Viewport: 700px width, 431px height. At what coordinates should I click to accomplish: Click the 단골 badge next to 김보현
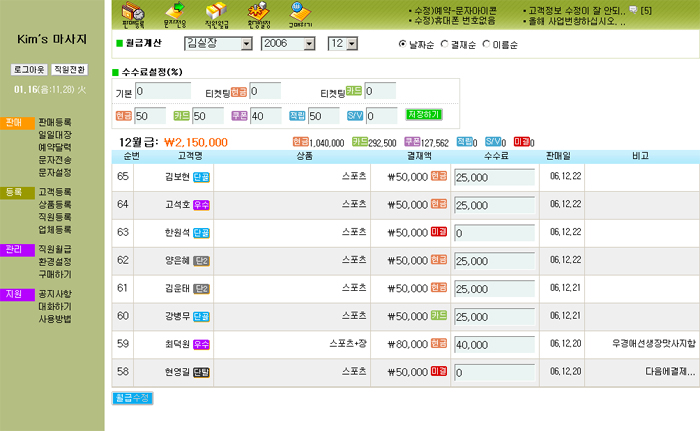pyautogui.click(x=201, y=176)
